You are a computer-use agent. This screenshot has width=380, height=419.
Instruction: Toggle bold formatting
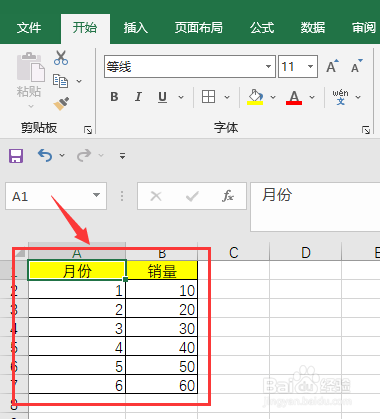[x=114, y=97]
